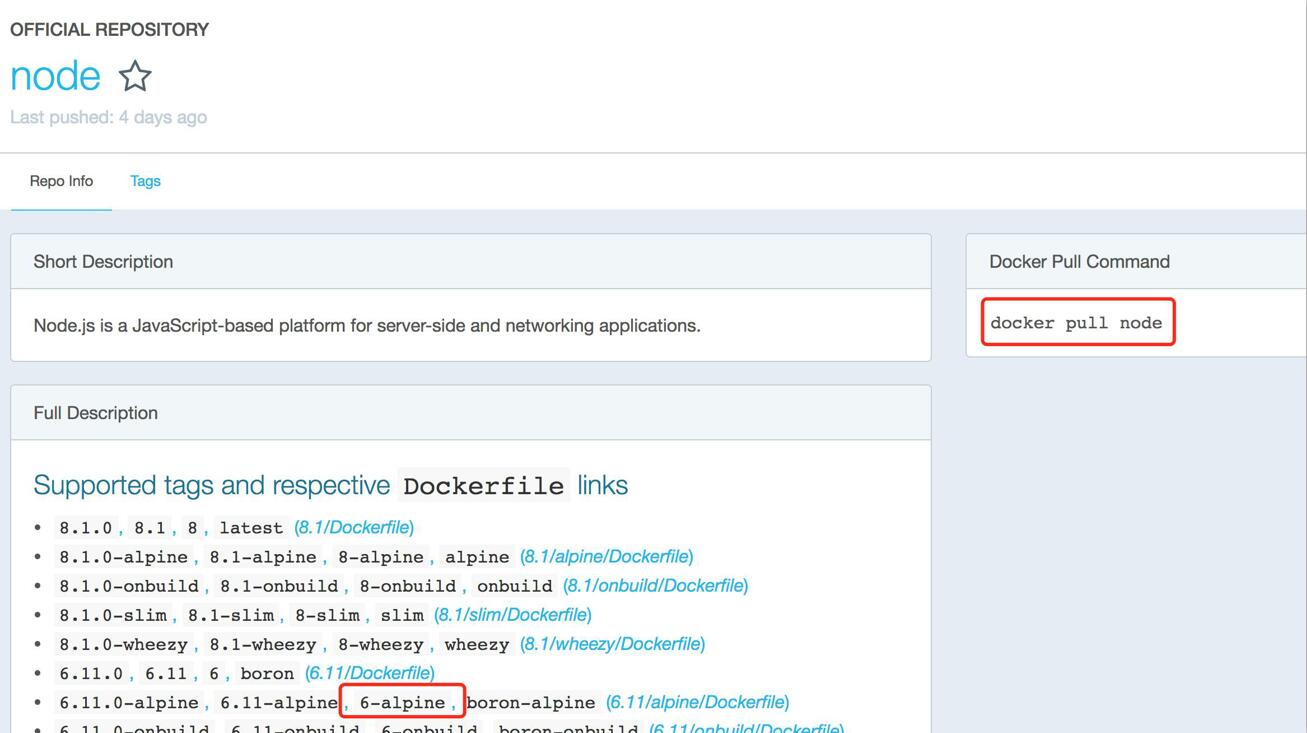Screen dimensions: 1307x733
Task: Click the Full Description panel header
Action: pos(95,413)
